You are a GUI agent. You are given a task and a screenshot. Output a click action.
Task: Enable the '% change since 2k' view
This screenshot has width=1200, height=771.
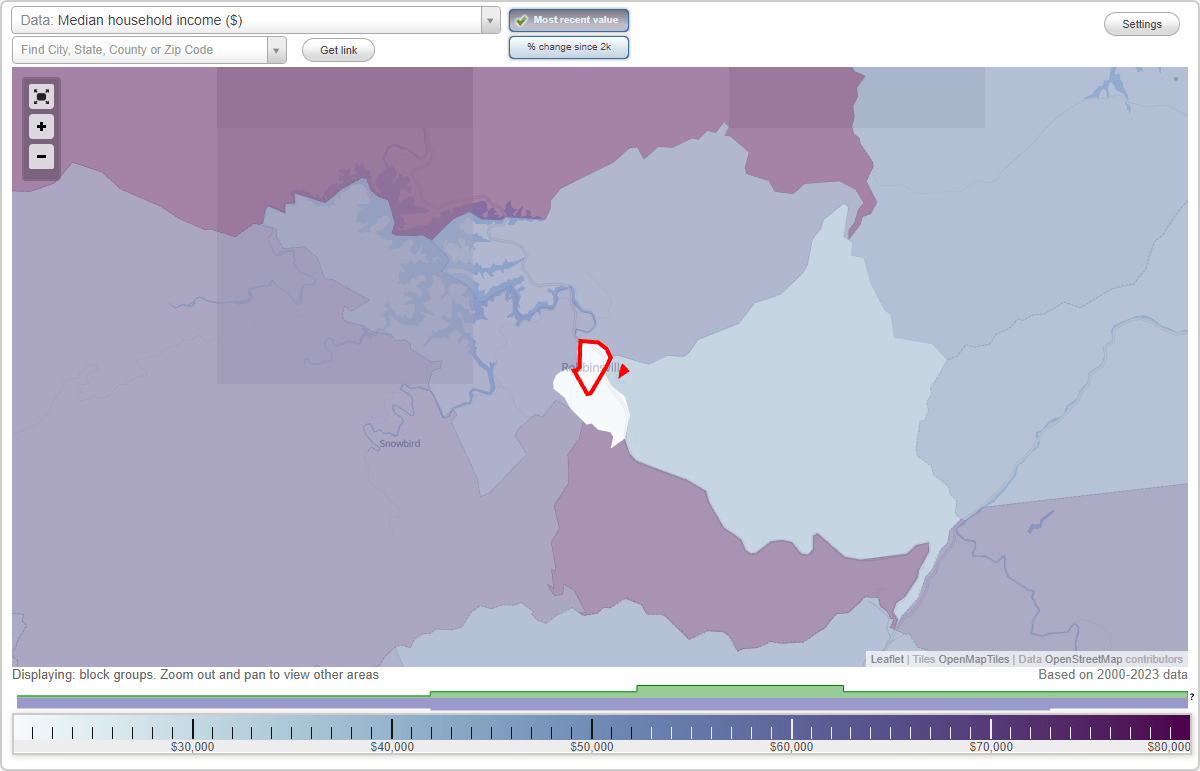point(569,46)
